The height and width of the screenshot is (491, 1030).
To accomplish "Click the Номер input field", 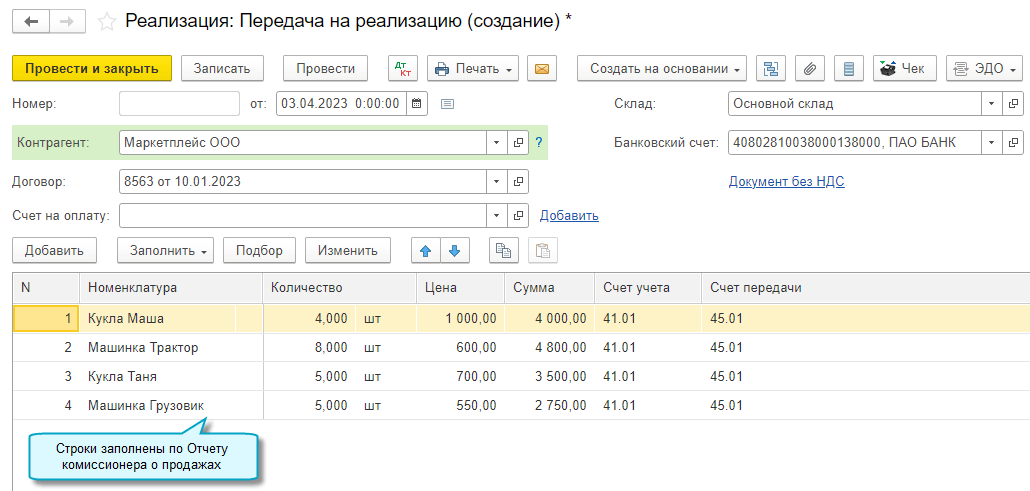I will coord(179,103).
